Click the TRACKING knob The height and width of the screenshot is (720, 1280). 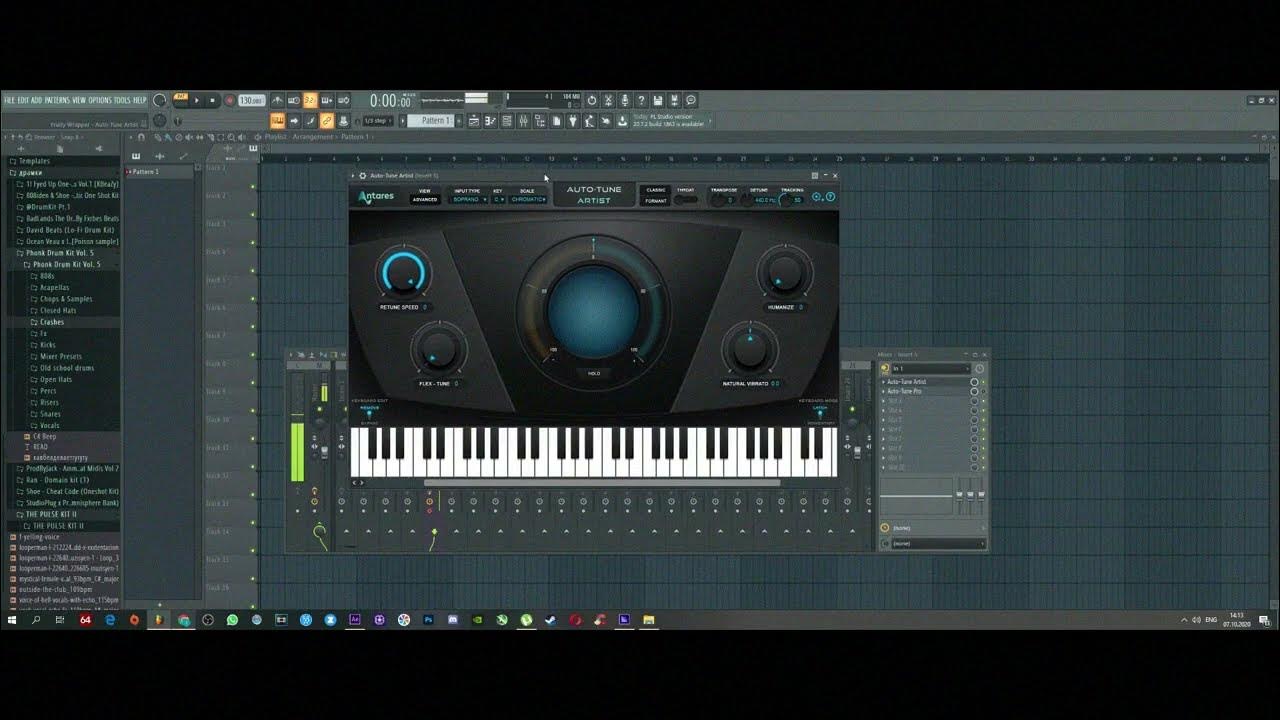pyautogui.click(x=784, y=199)
